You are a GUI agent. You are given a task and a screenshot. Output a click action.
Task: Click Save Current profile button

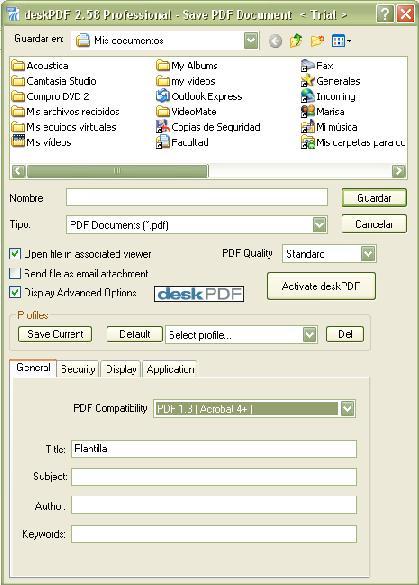(x=55, y=334)
